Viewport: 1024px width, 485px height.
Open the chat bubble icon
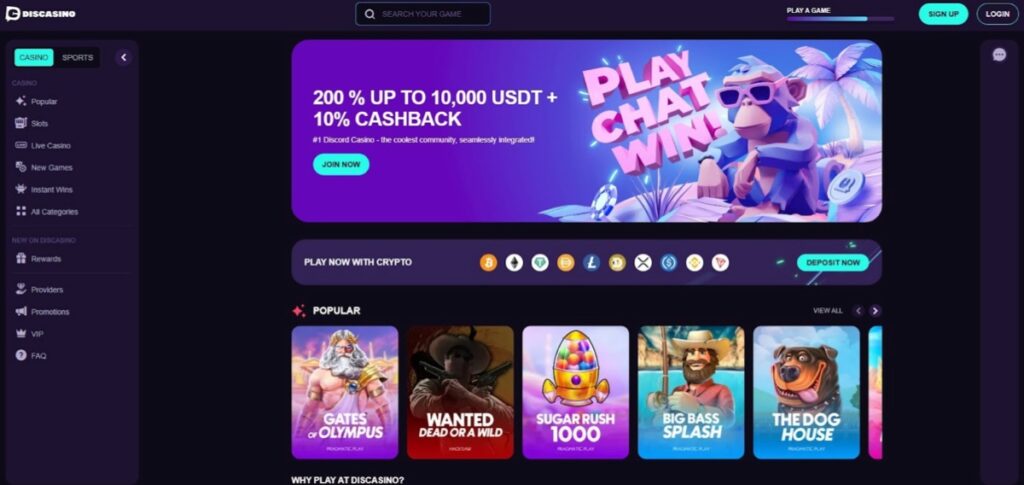[999, 55]
